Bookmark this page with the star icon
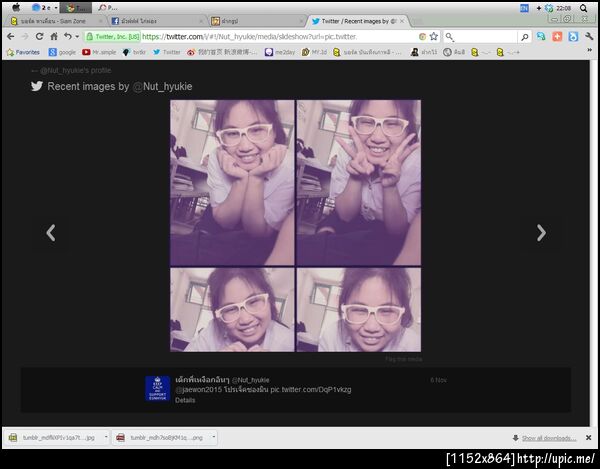The image size is (600, 469). tap(434, 36)
